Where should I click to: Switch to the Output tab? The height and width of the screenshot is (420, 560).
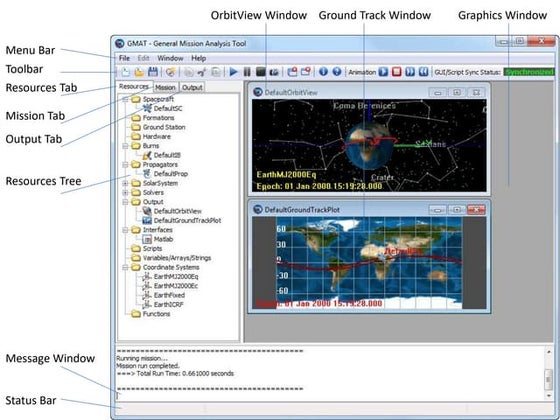coord(192,88)
